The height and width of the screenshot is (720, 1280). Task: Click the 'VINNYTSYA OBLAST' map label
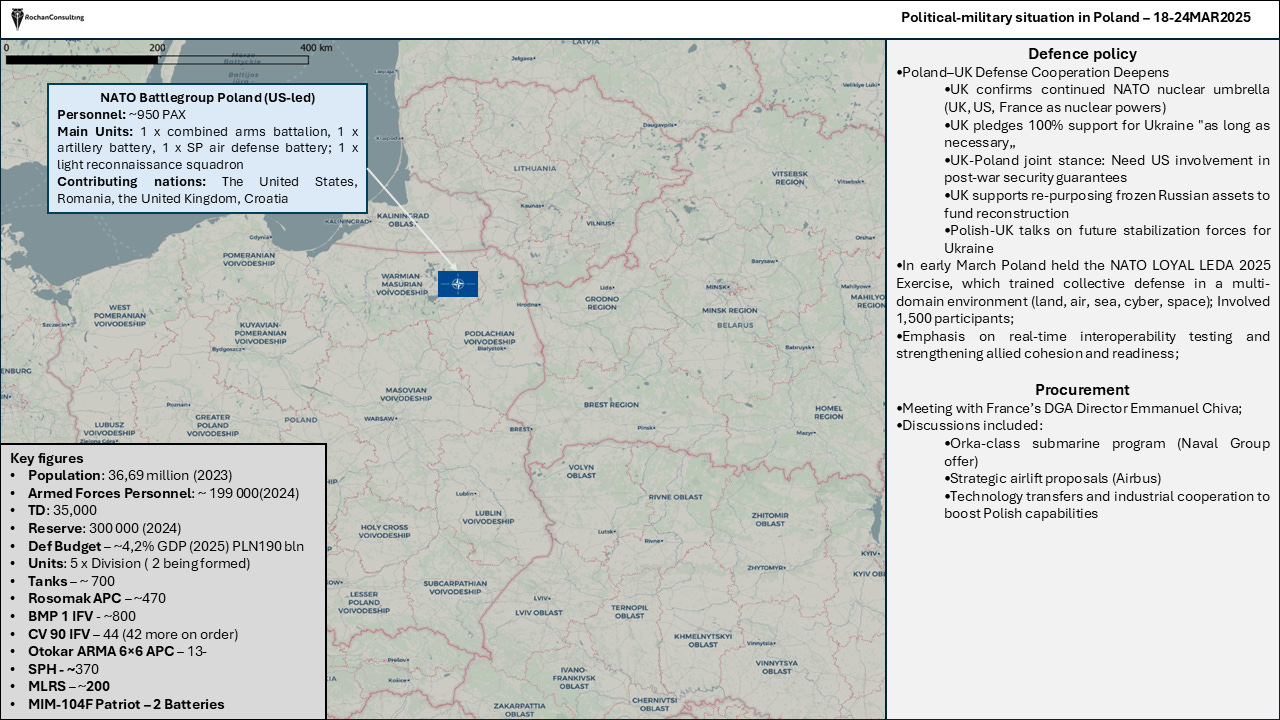click(777, 666)
